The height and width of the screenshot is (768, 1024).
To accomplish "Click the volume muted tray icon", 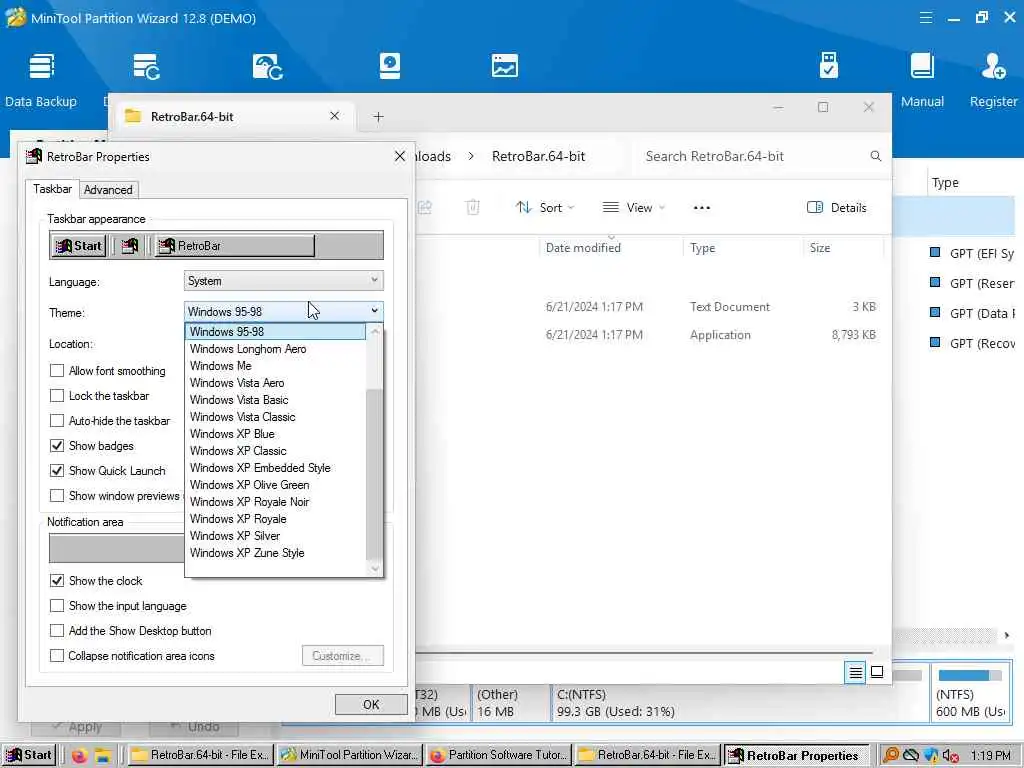I will pyautogui.click(x=950, y=756).
